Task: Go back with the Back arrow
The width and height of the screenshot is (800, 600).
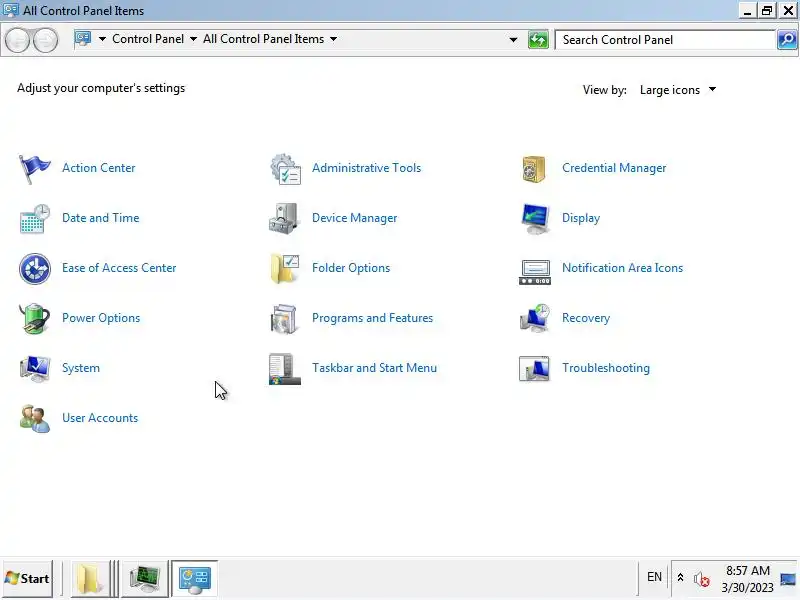Action: coord(18,40)
